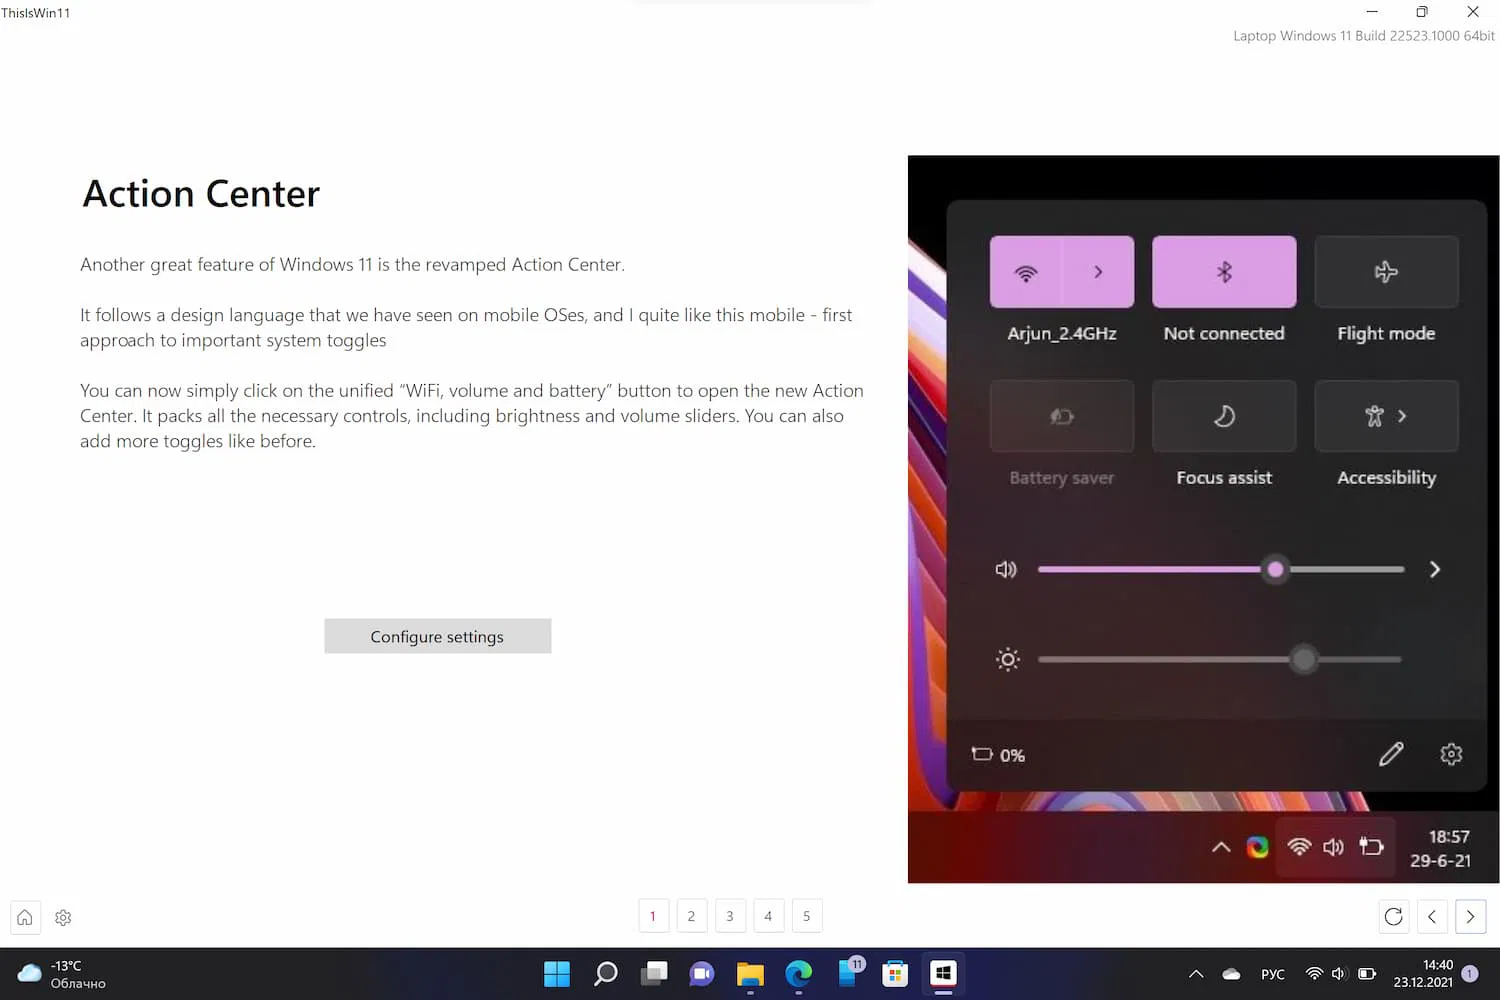Launch Microsoft Edge from the taskbar
1500x1000 pixels.
tap(798, 973)
